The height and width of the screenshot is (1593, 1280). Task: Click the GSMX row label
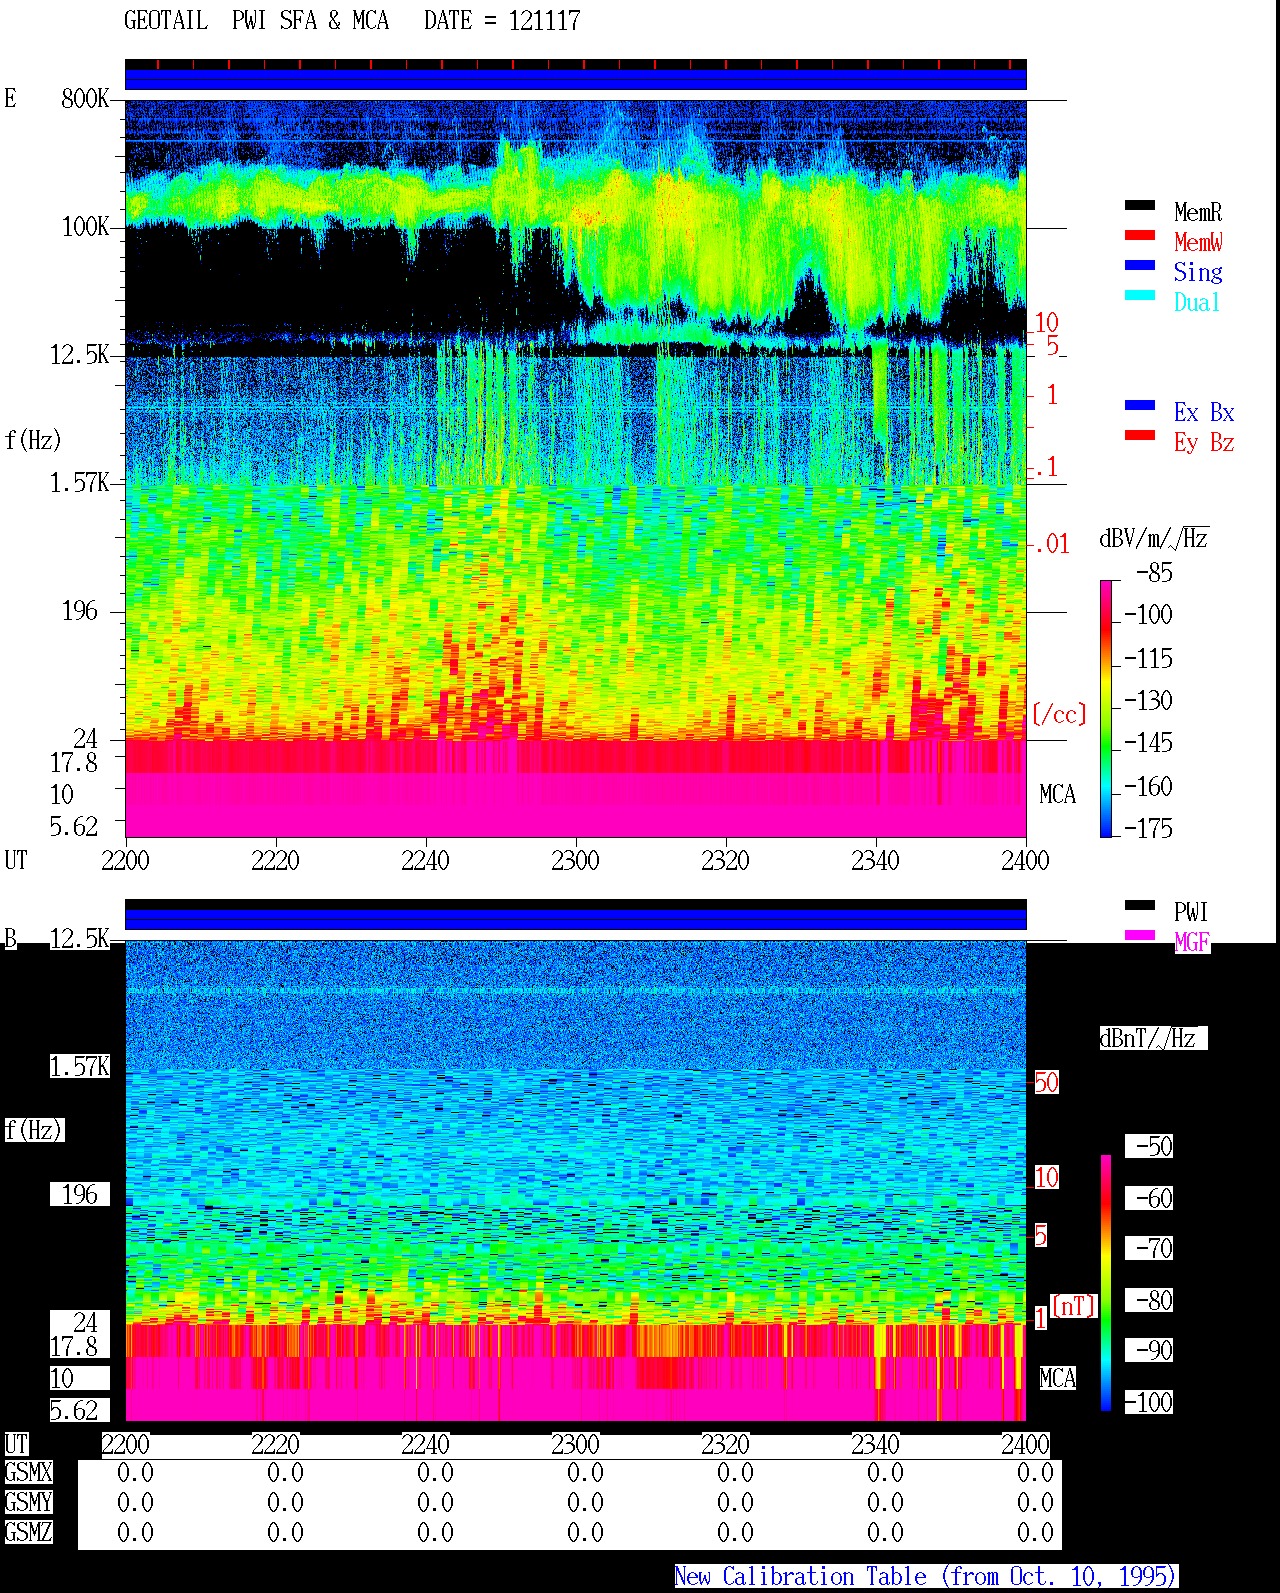[x=28, y=1473]
